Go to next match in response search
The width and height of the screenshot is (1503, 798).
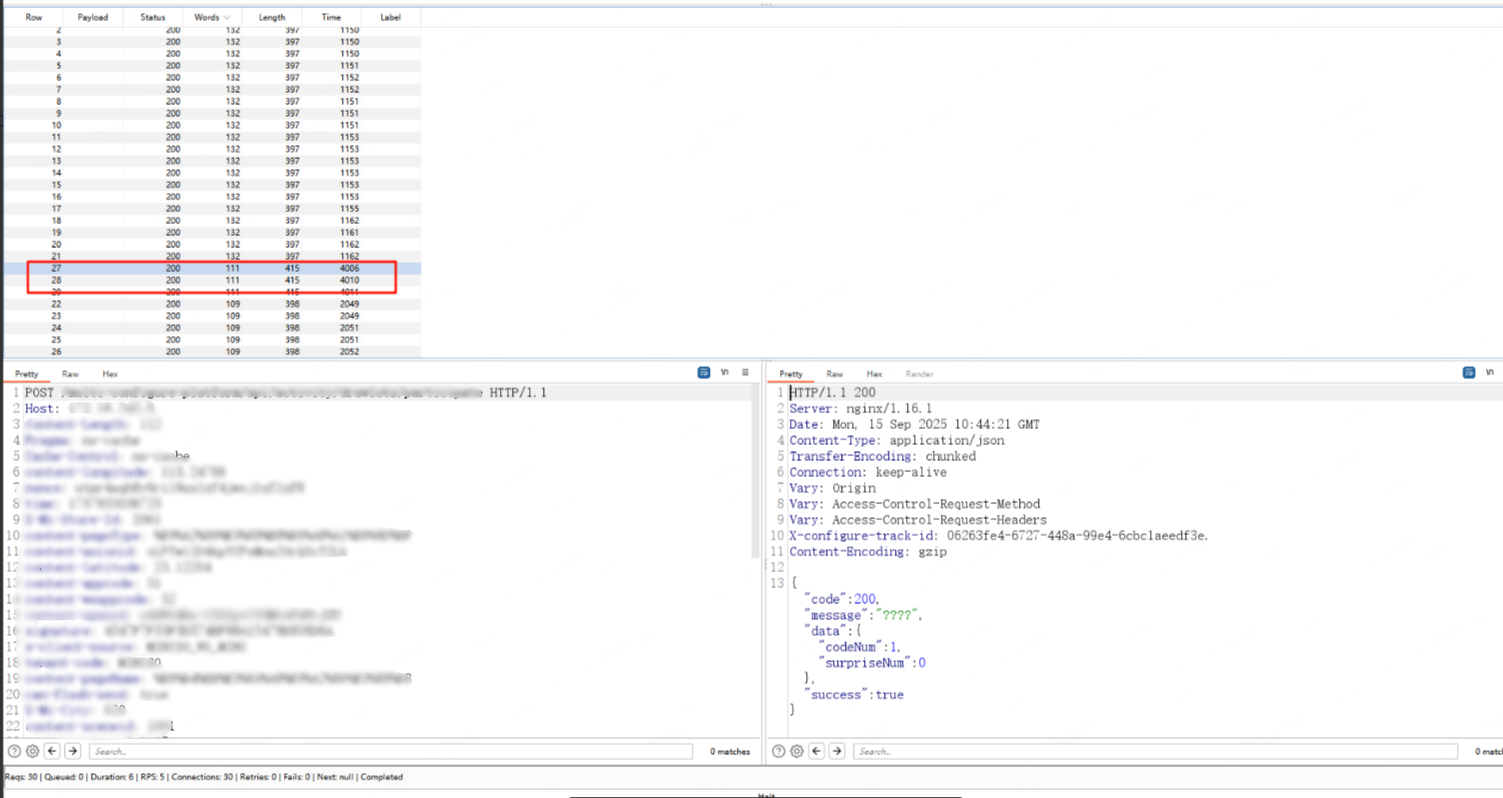click(837, 751)
